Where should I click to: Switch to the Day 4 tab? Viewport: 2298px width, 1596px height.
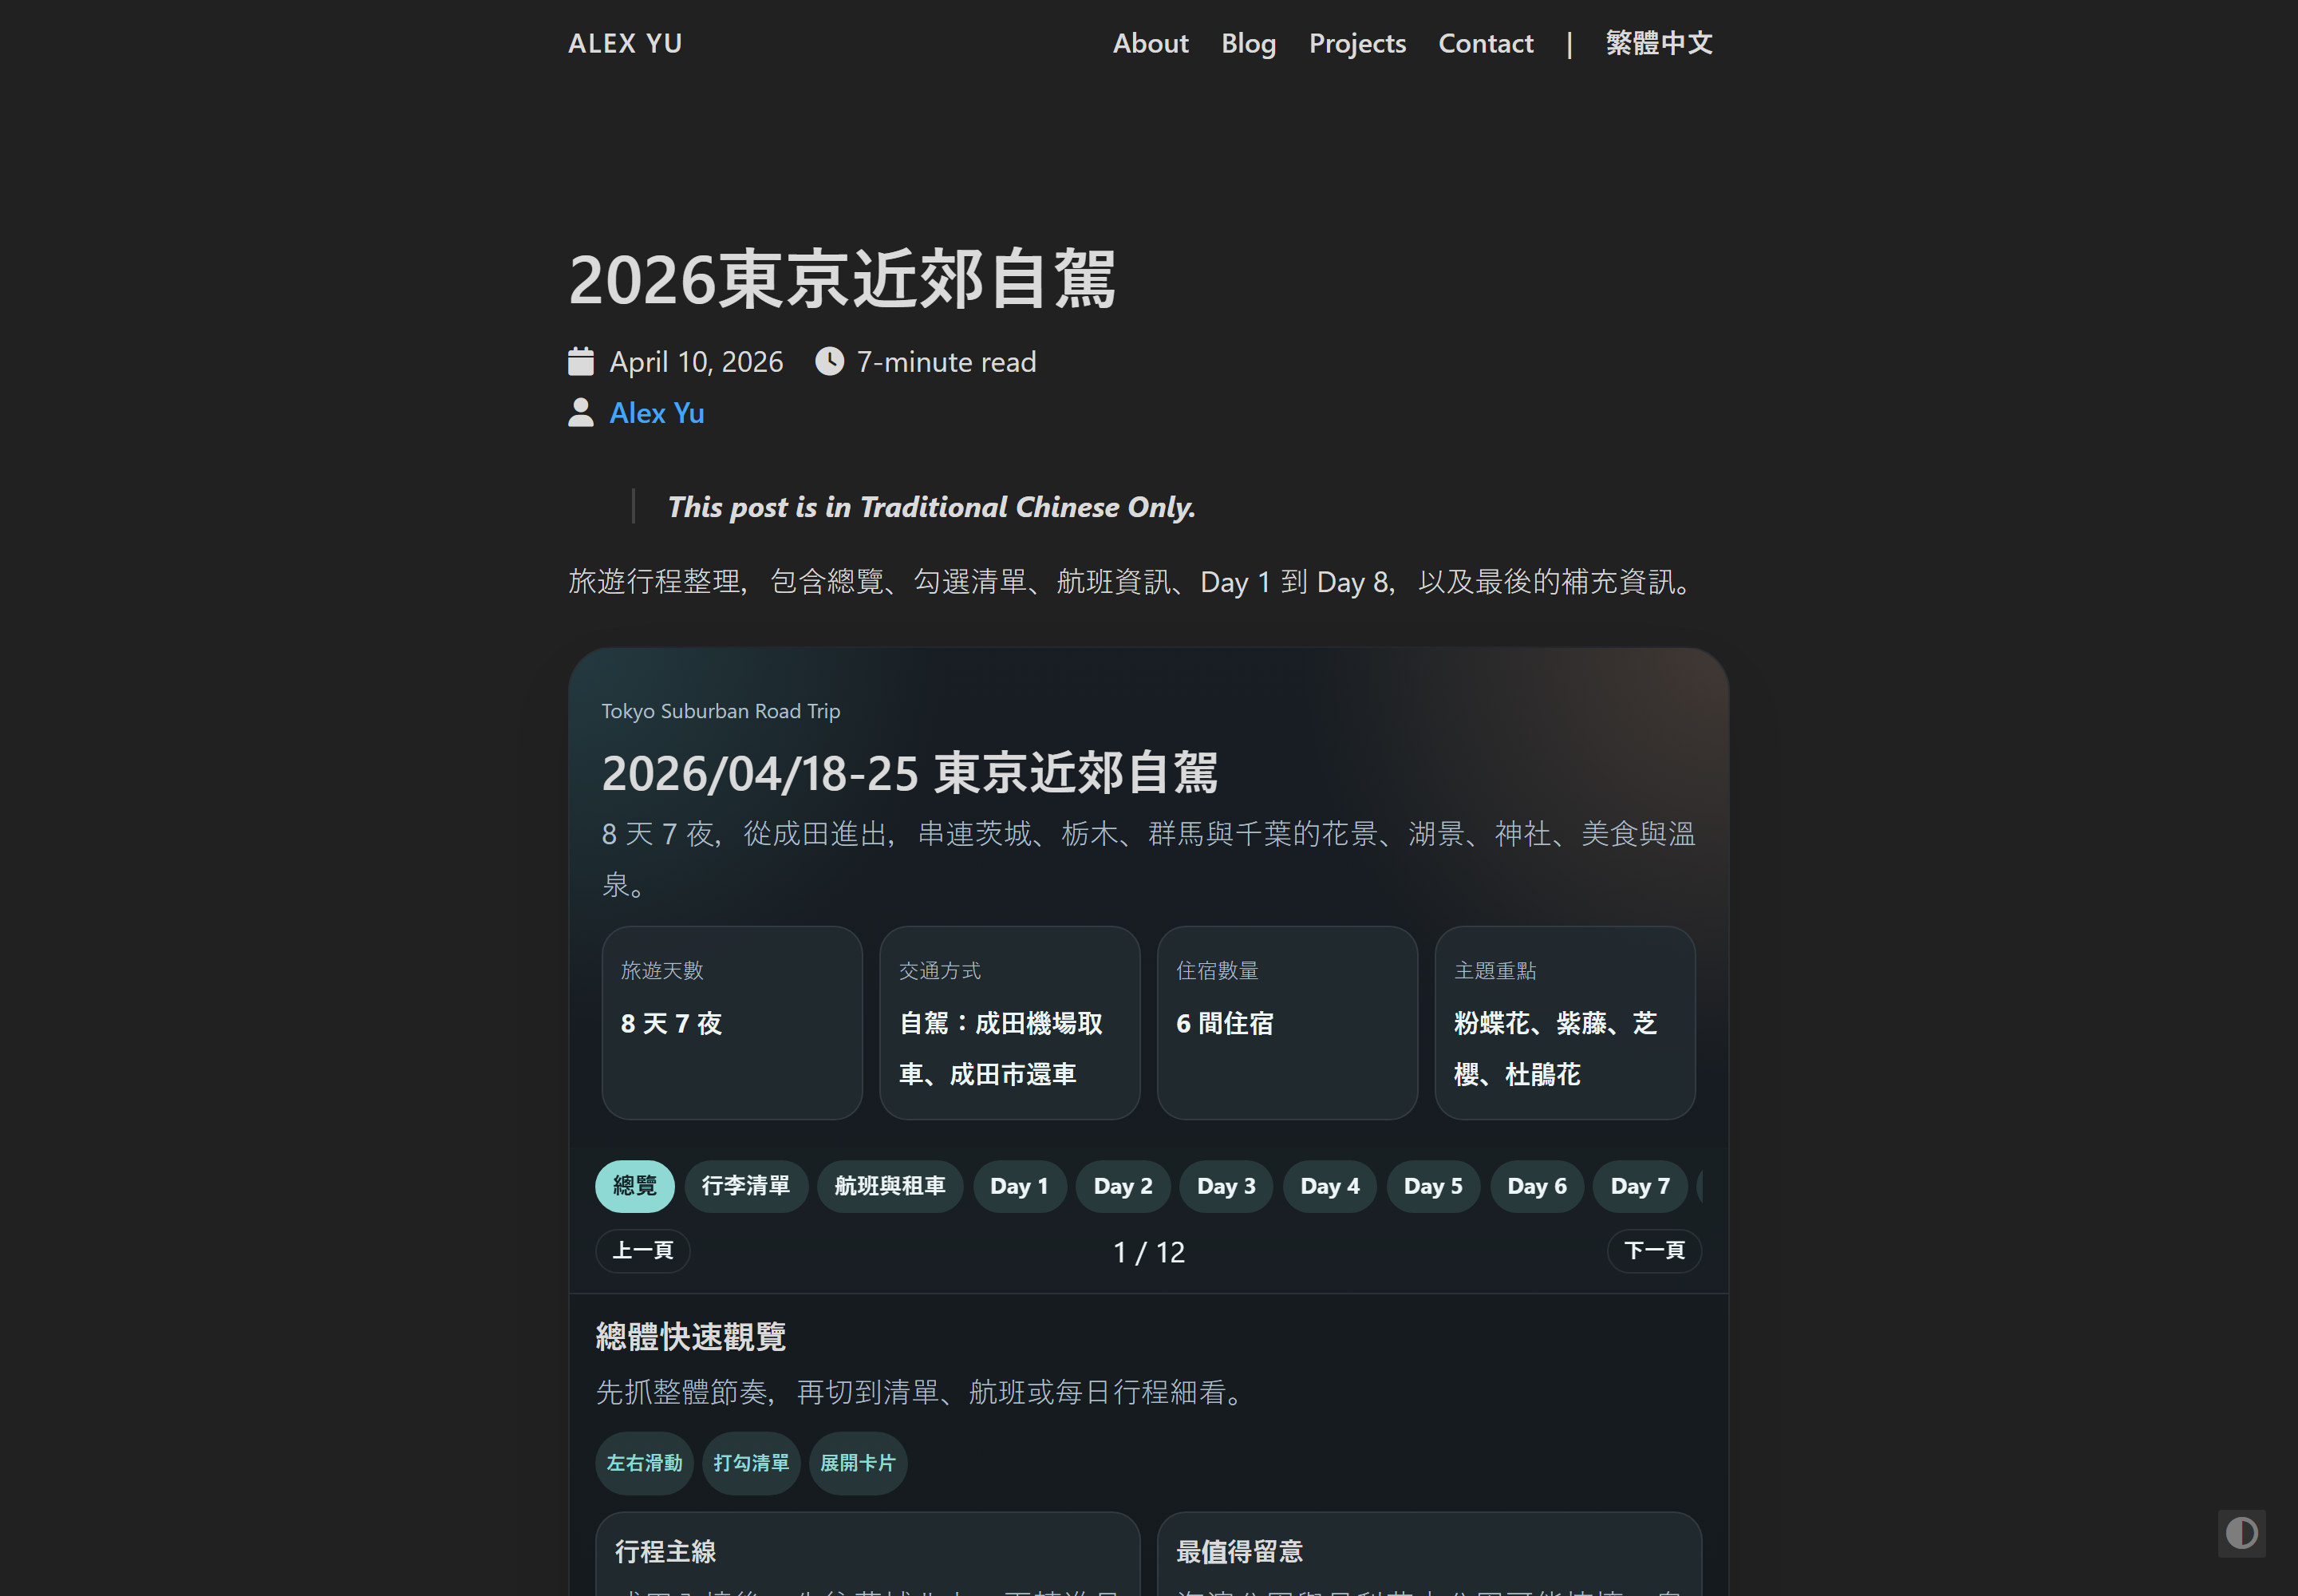(1330, 1186)
